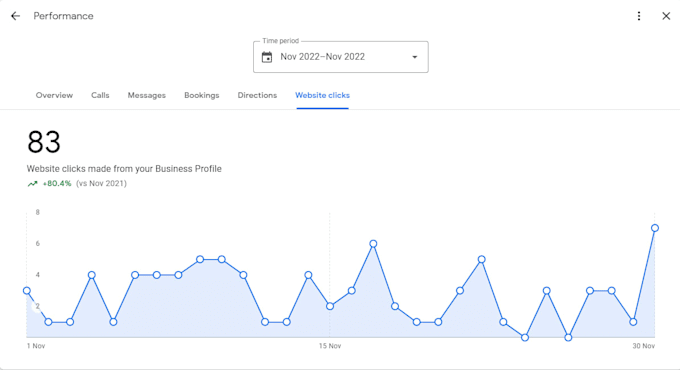Viewport: 680px width, 370px height.
Task: Click the data point at 15 Nov
Action: point(330,306)
